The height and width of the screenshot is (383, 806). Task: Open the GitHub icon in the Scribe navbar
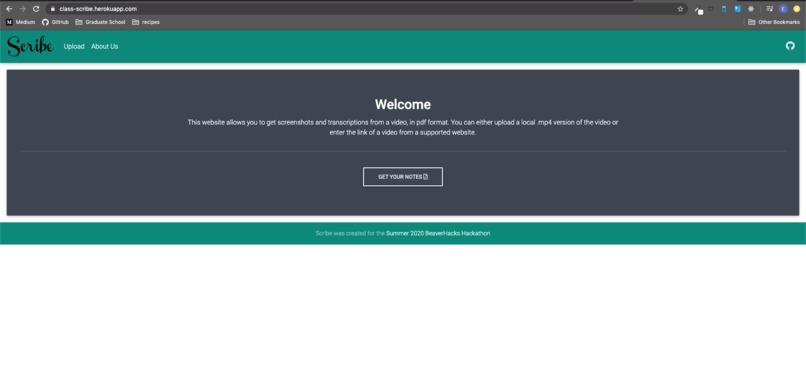click(x=790, y=46)
